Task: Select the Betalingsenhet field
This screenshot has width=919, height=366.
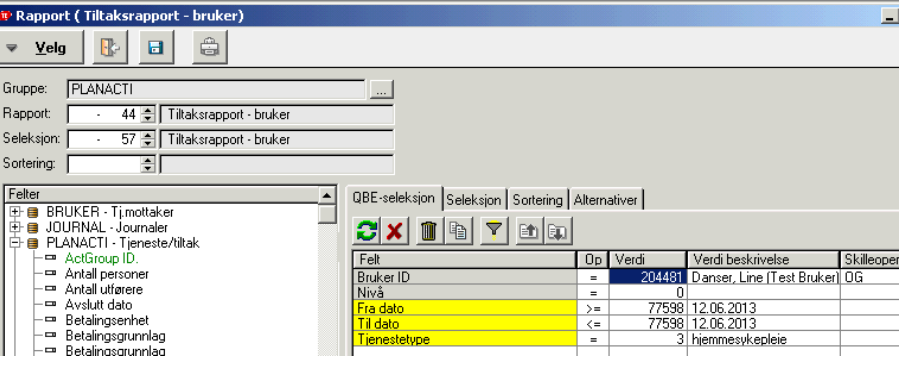Action: coord(107,320)
